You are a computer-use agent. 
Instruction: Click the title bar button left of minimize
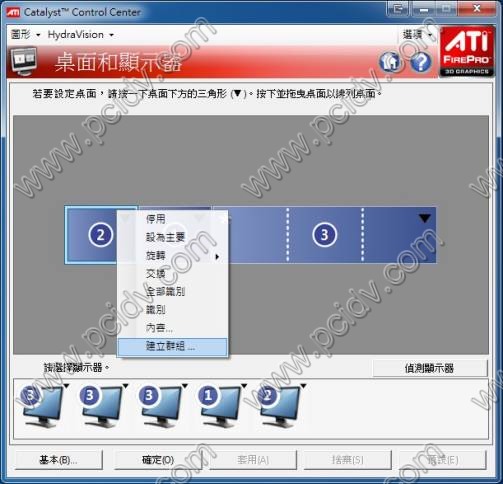click(x=398, y=8)
